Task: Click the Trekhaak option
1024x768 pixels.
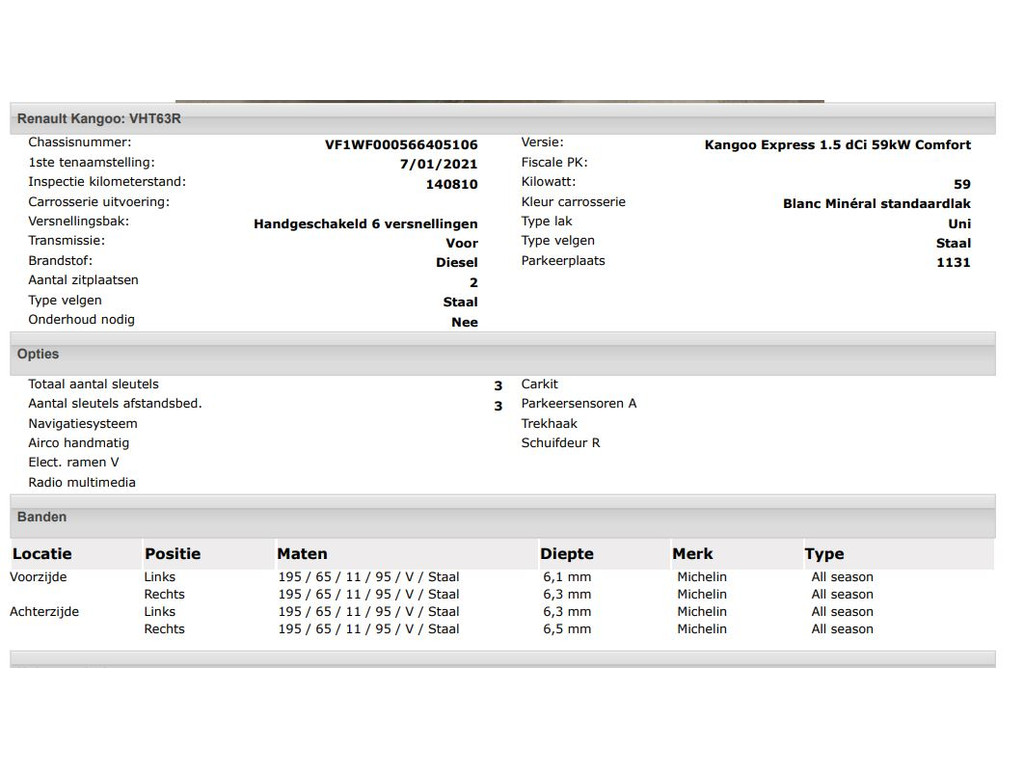Action: [x=549, y=424]
